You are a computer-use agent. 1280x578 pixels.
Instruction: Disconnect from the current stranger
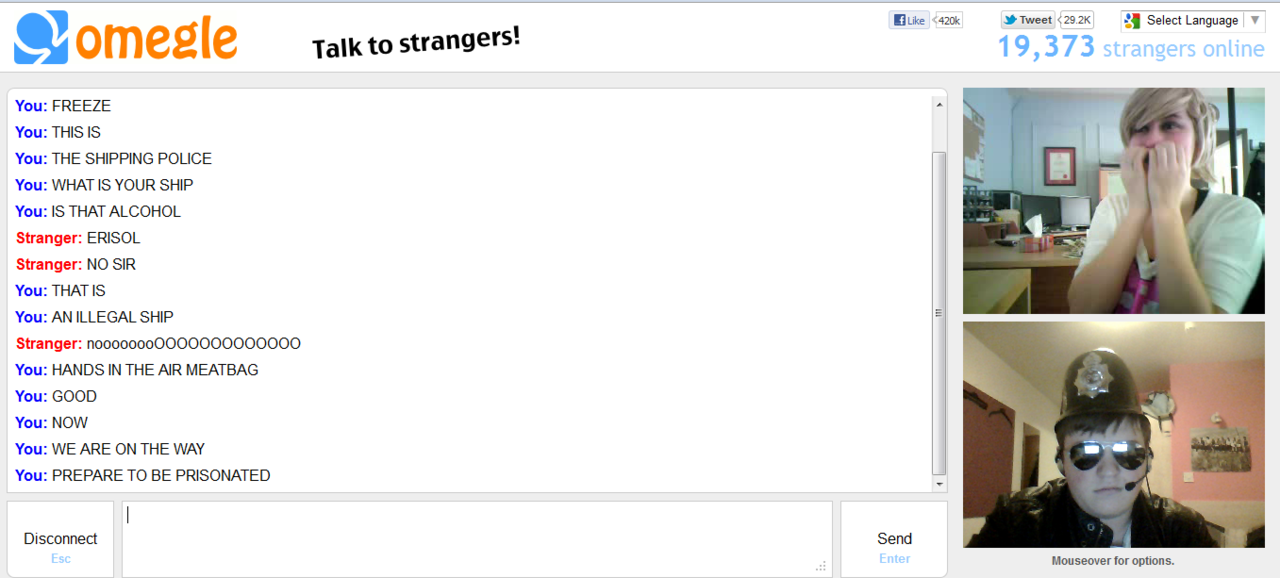pyautogui.click(x=60, y=539)
